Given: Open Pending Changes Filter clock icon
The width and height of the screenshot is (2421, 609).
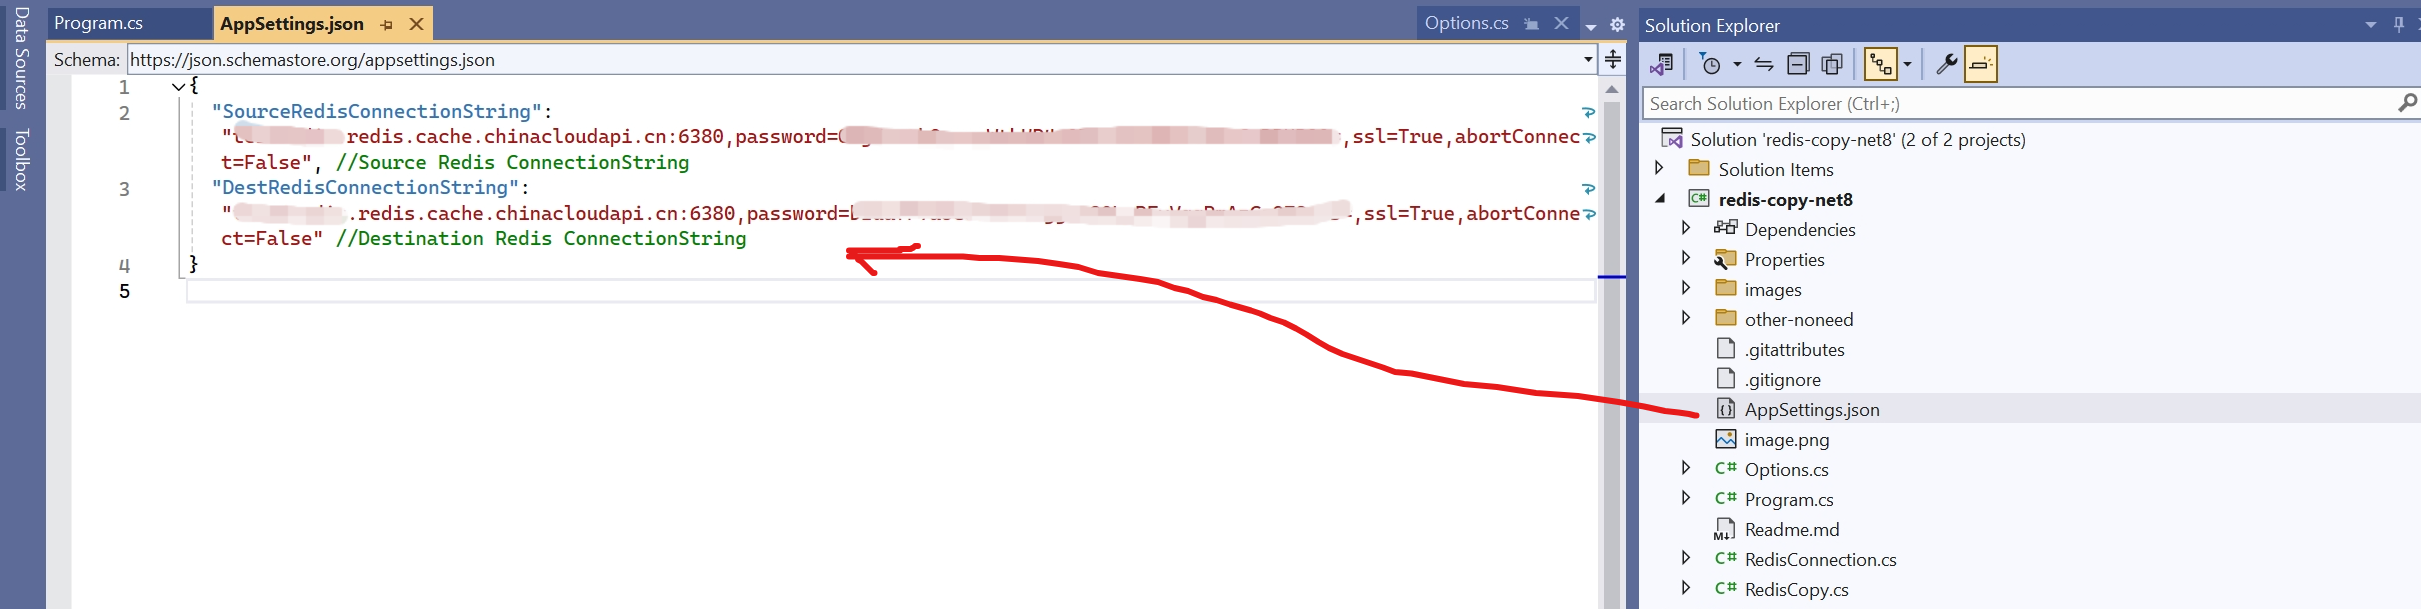Looking at the screenshot, I should [1711, 64].
